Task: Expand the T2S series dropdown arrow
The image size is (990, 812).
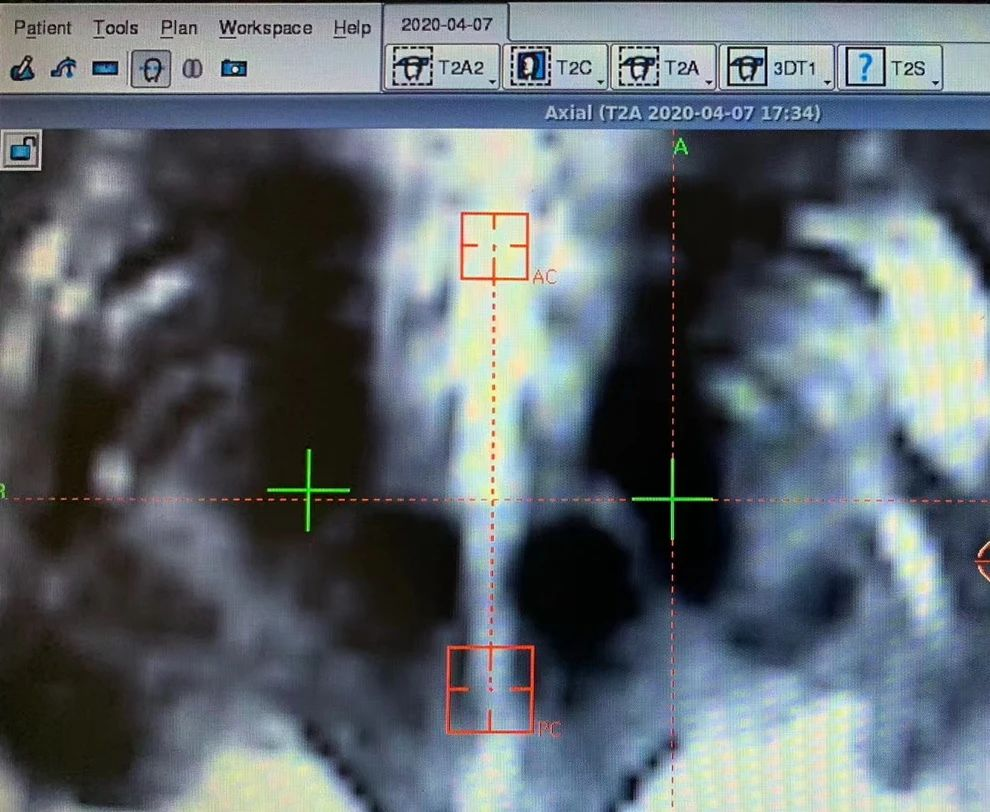Action: coord(935,83)
